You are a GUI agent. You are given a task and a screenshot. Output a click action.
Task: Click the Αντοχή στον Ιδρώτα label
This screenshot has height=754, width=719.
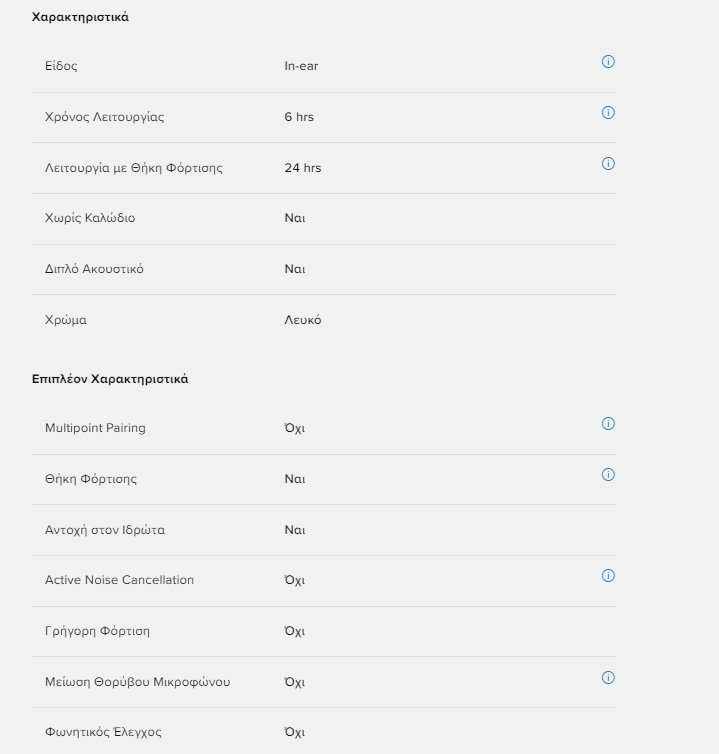pos(105,530)
